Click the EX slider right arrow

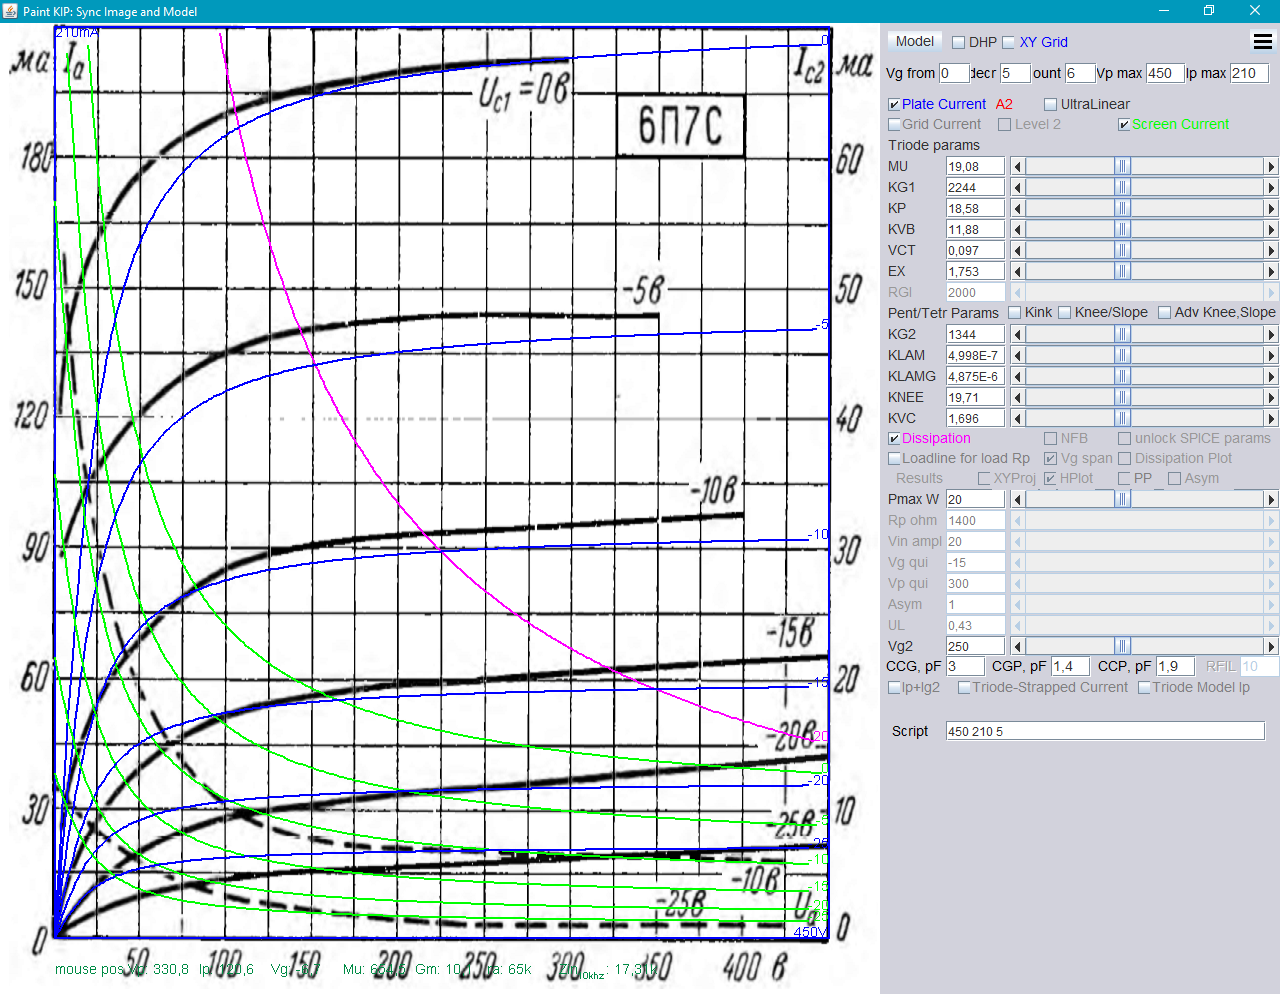click(x=1271, y=272)
